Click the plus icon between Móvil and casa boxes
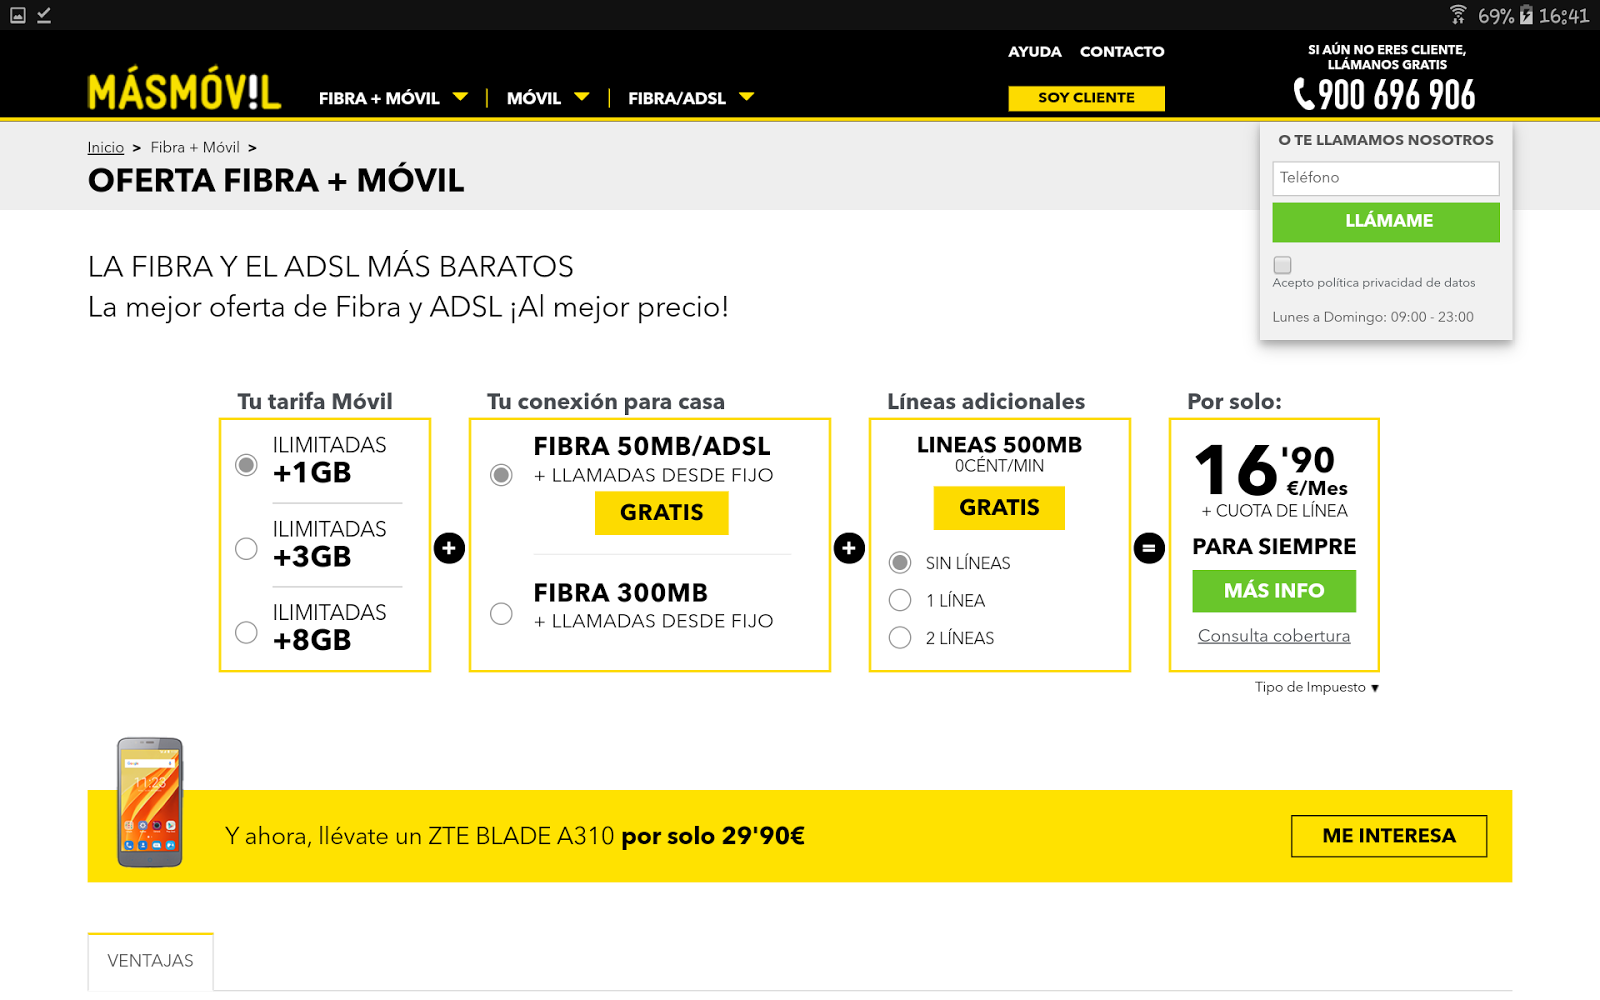 449,548
